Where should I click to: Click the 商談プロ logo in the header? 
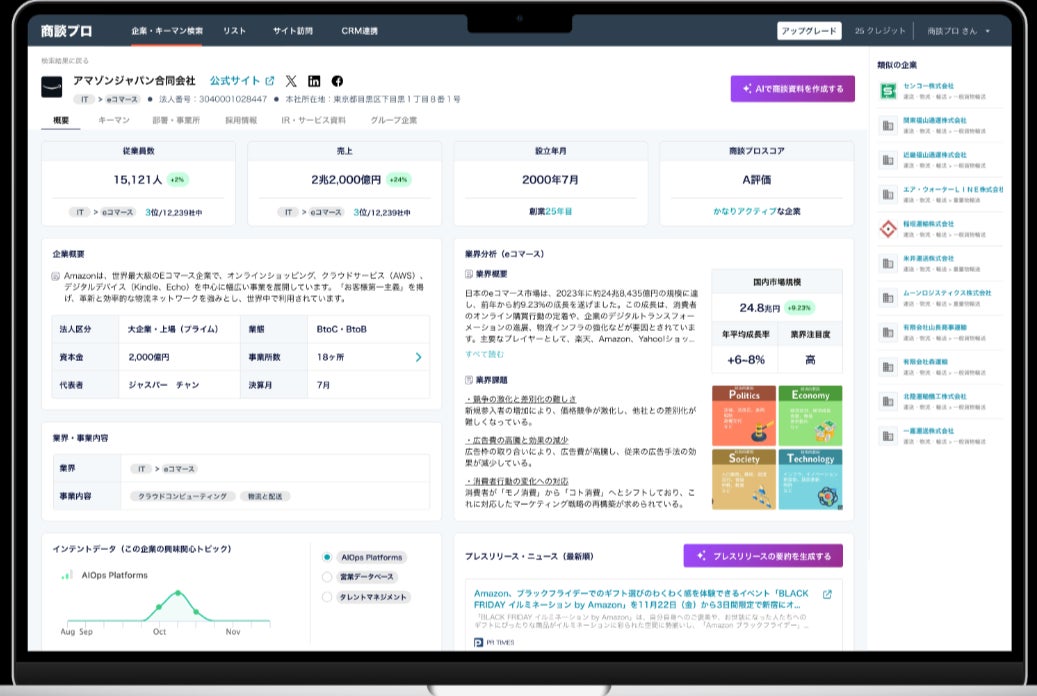tap(66, 31)
